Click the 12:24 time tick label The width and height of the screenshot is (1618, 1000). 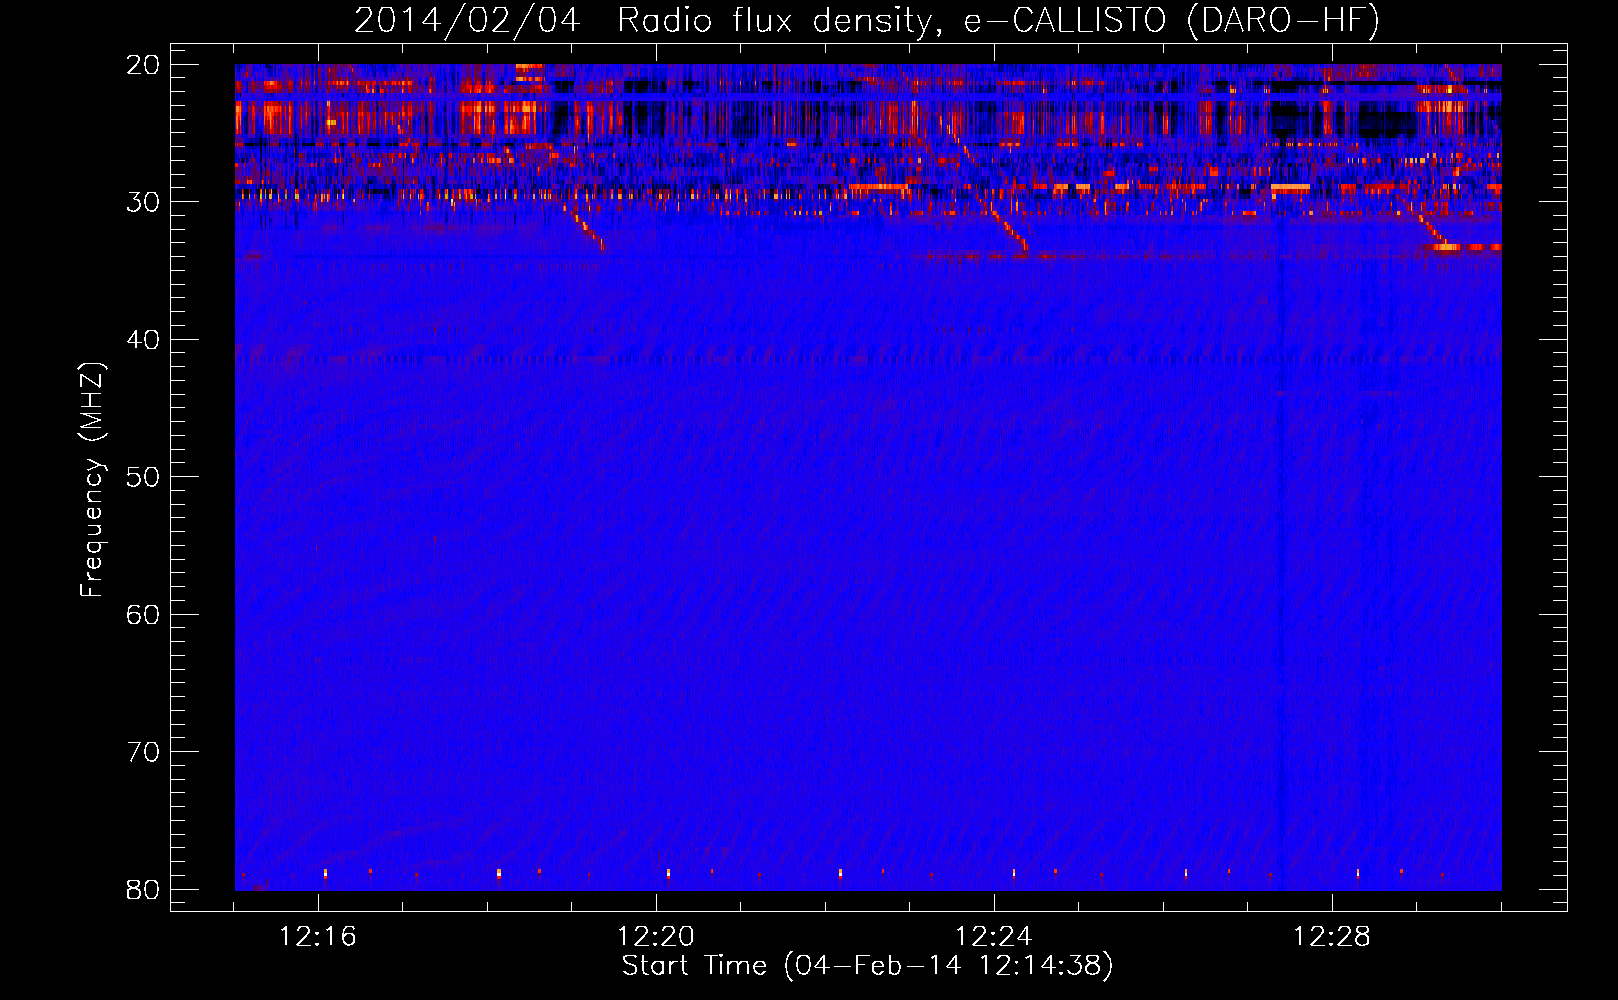click(x=994, y=937)
